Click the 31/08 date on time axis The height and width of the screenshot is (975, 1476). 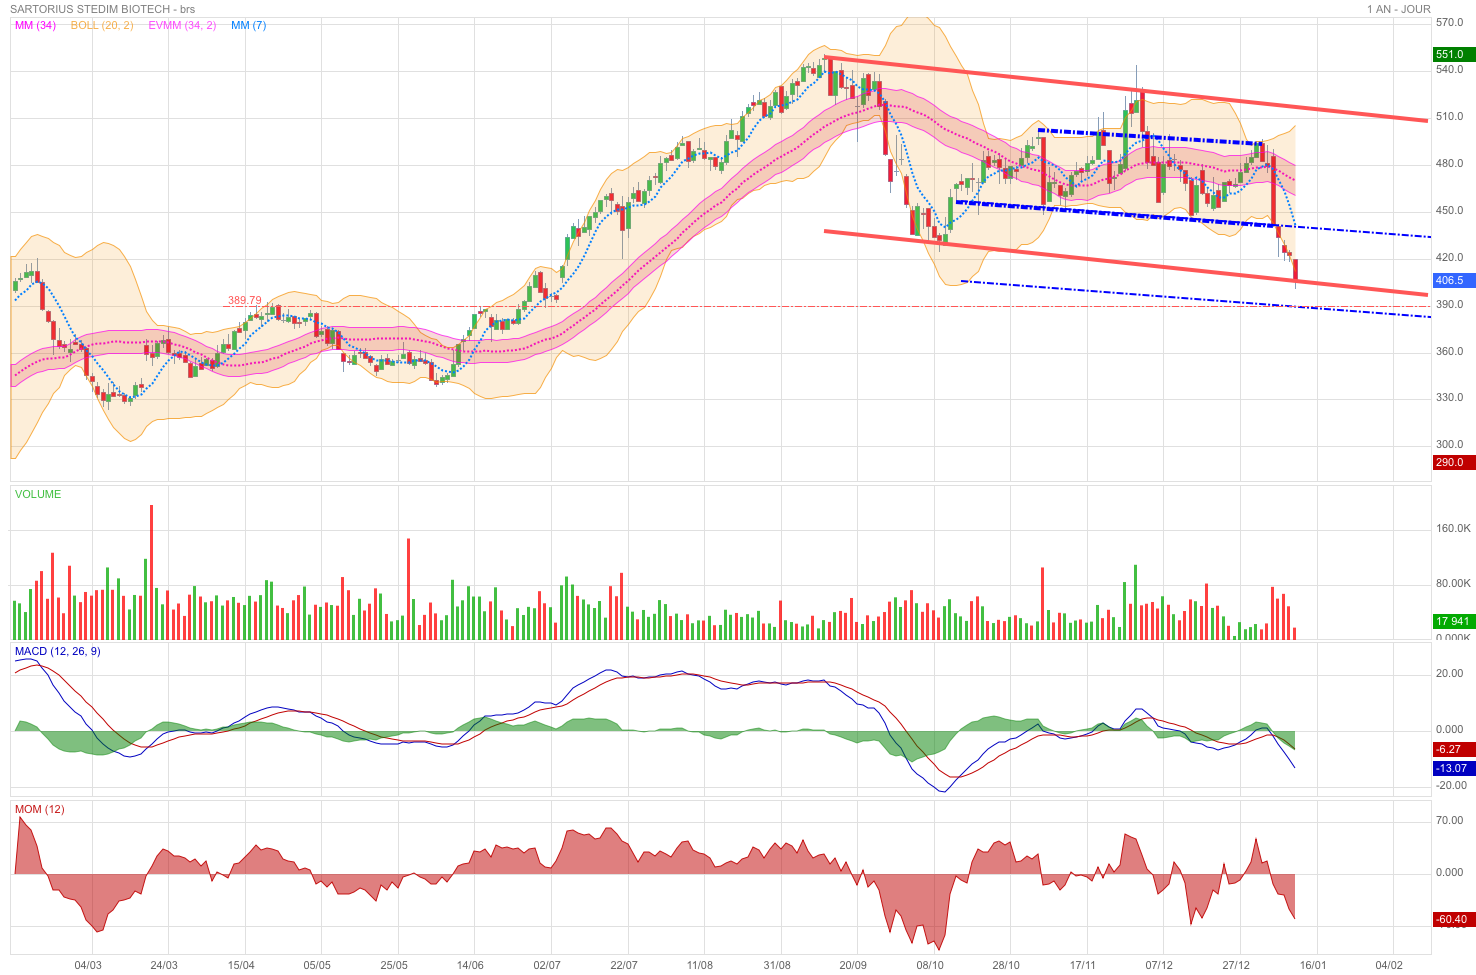pos(777,965)
